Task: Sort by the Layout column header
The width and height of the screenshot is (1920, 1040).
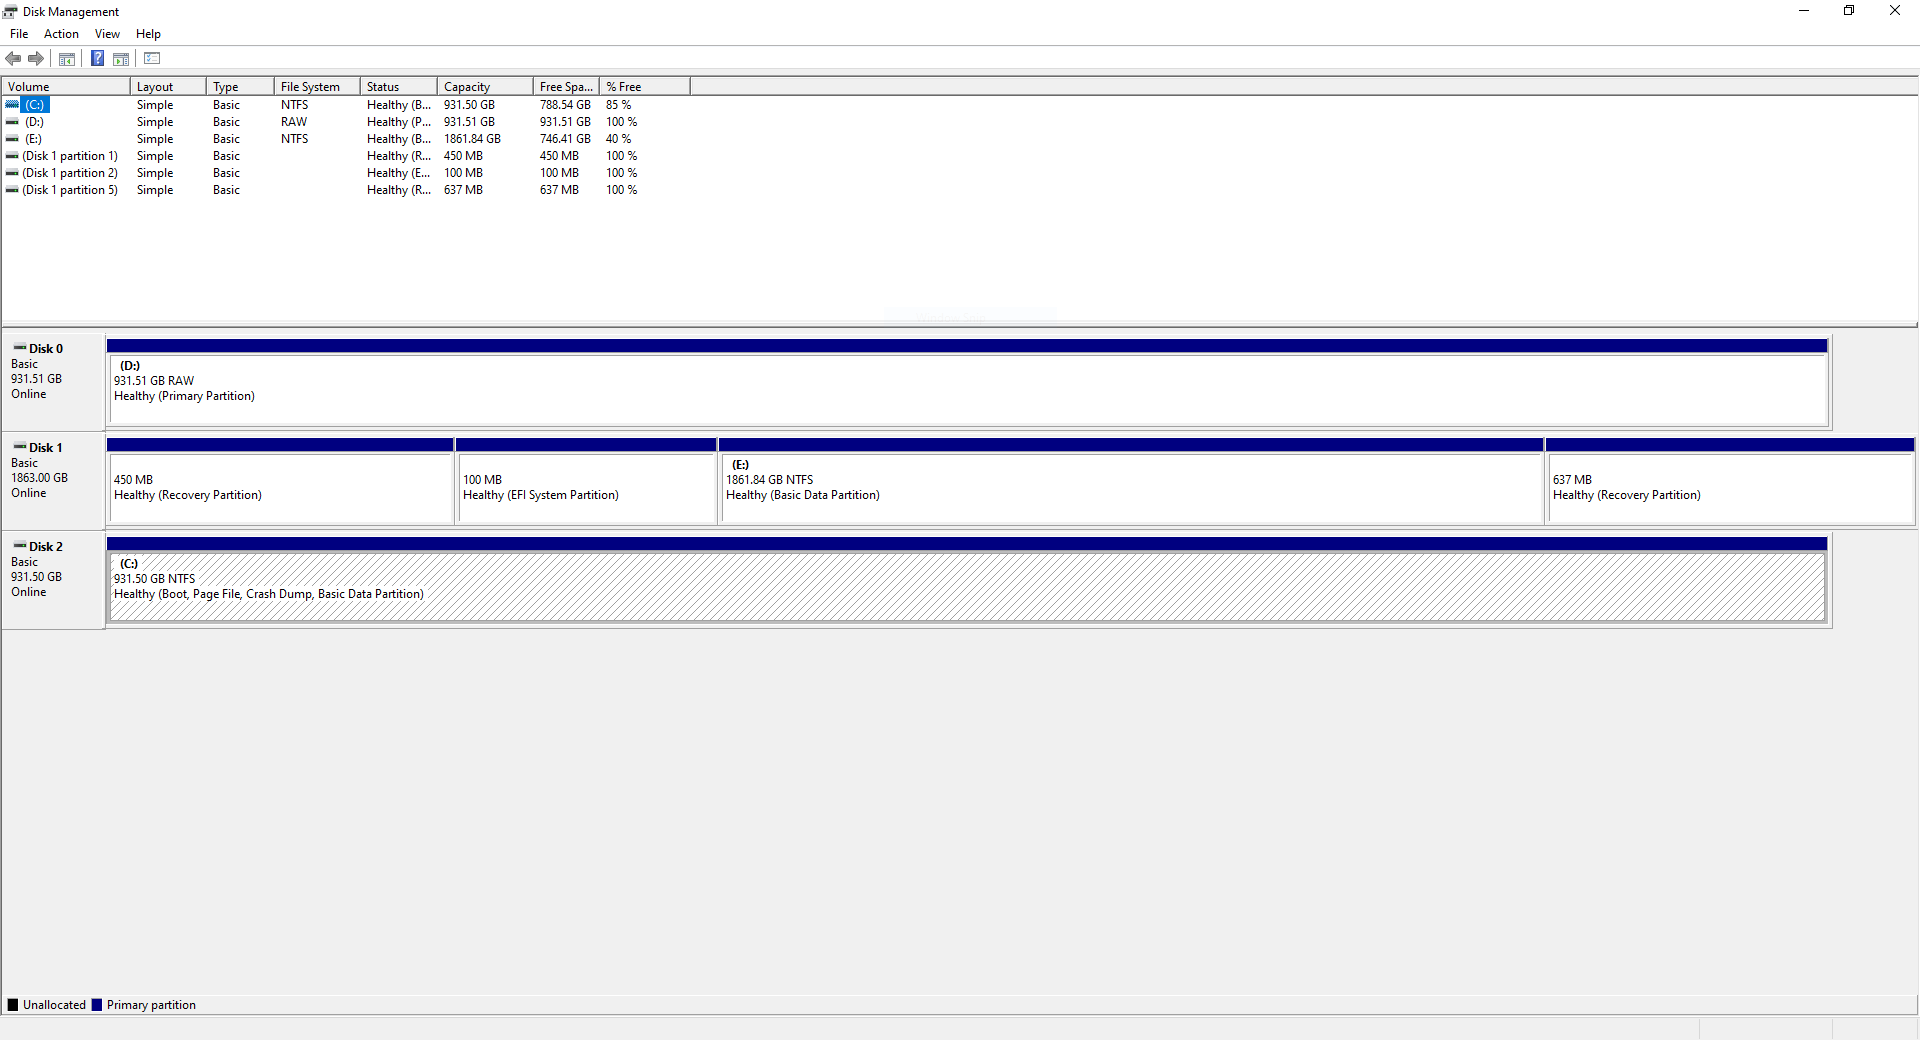Action: (x=168, y=87)
